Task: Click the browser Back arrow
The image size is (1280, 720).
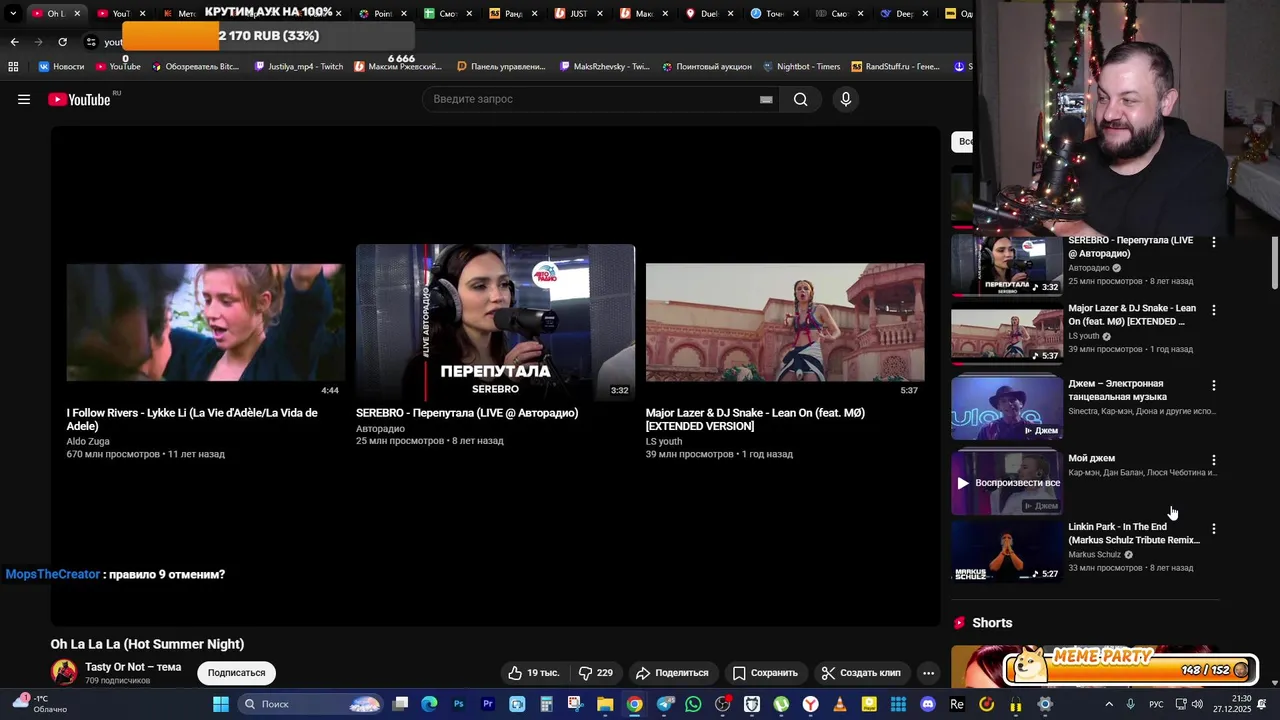Action: click(14, 42)
